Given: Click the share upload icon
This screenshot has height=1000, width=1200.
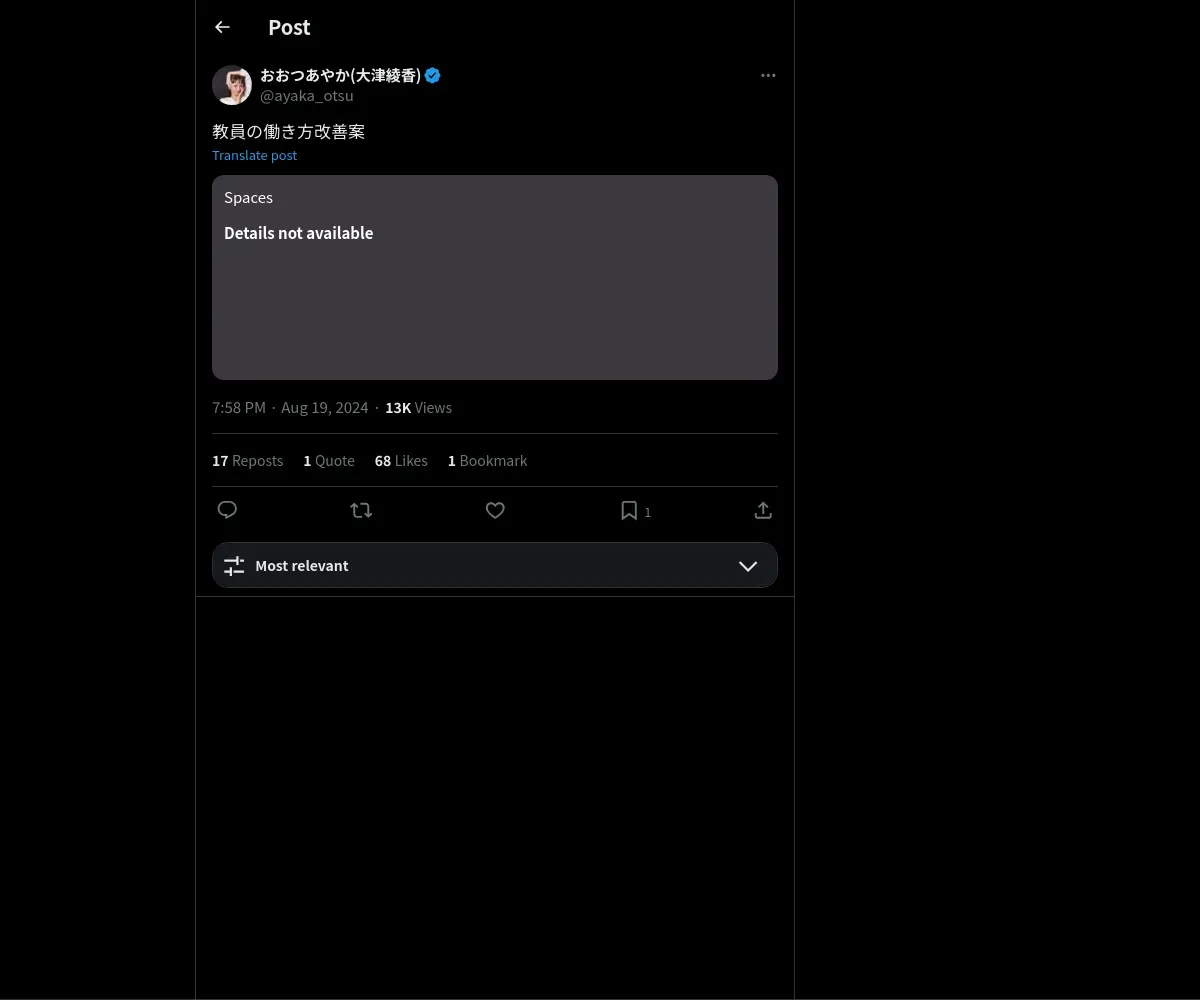Looking at the screenshot, I should coord(763,511).
